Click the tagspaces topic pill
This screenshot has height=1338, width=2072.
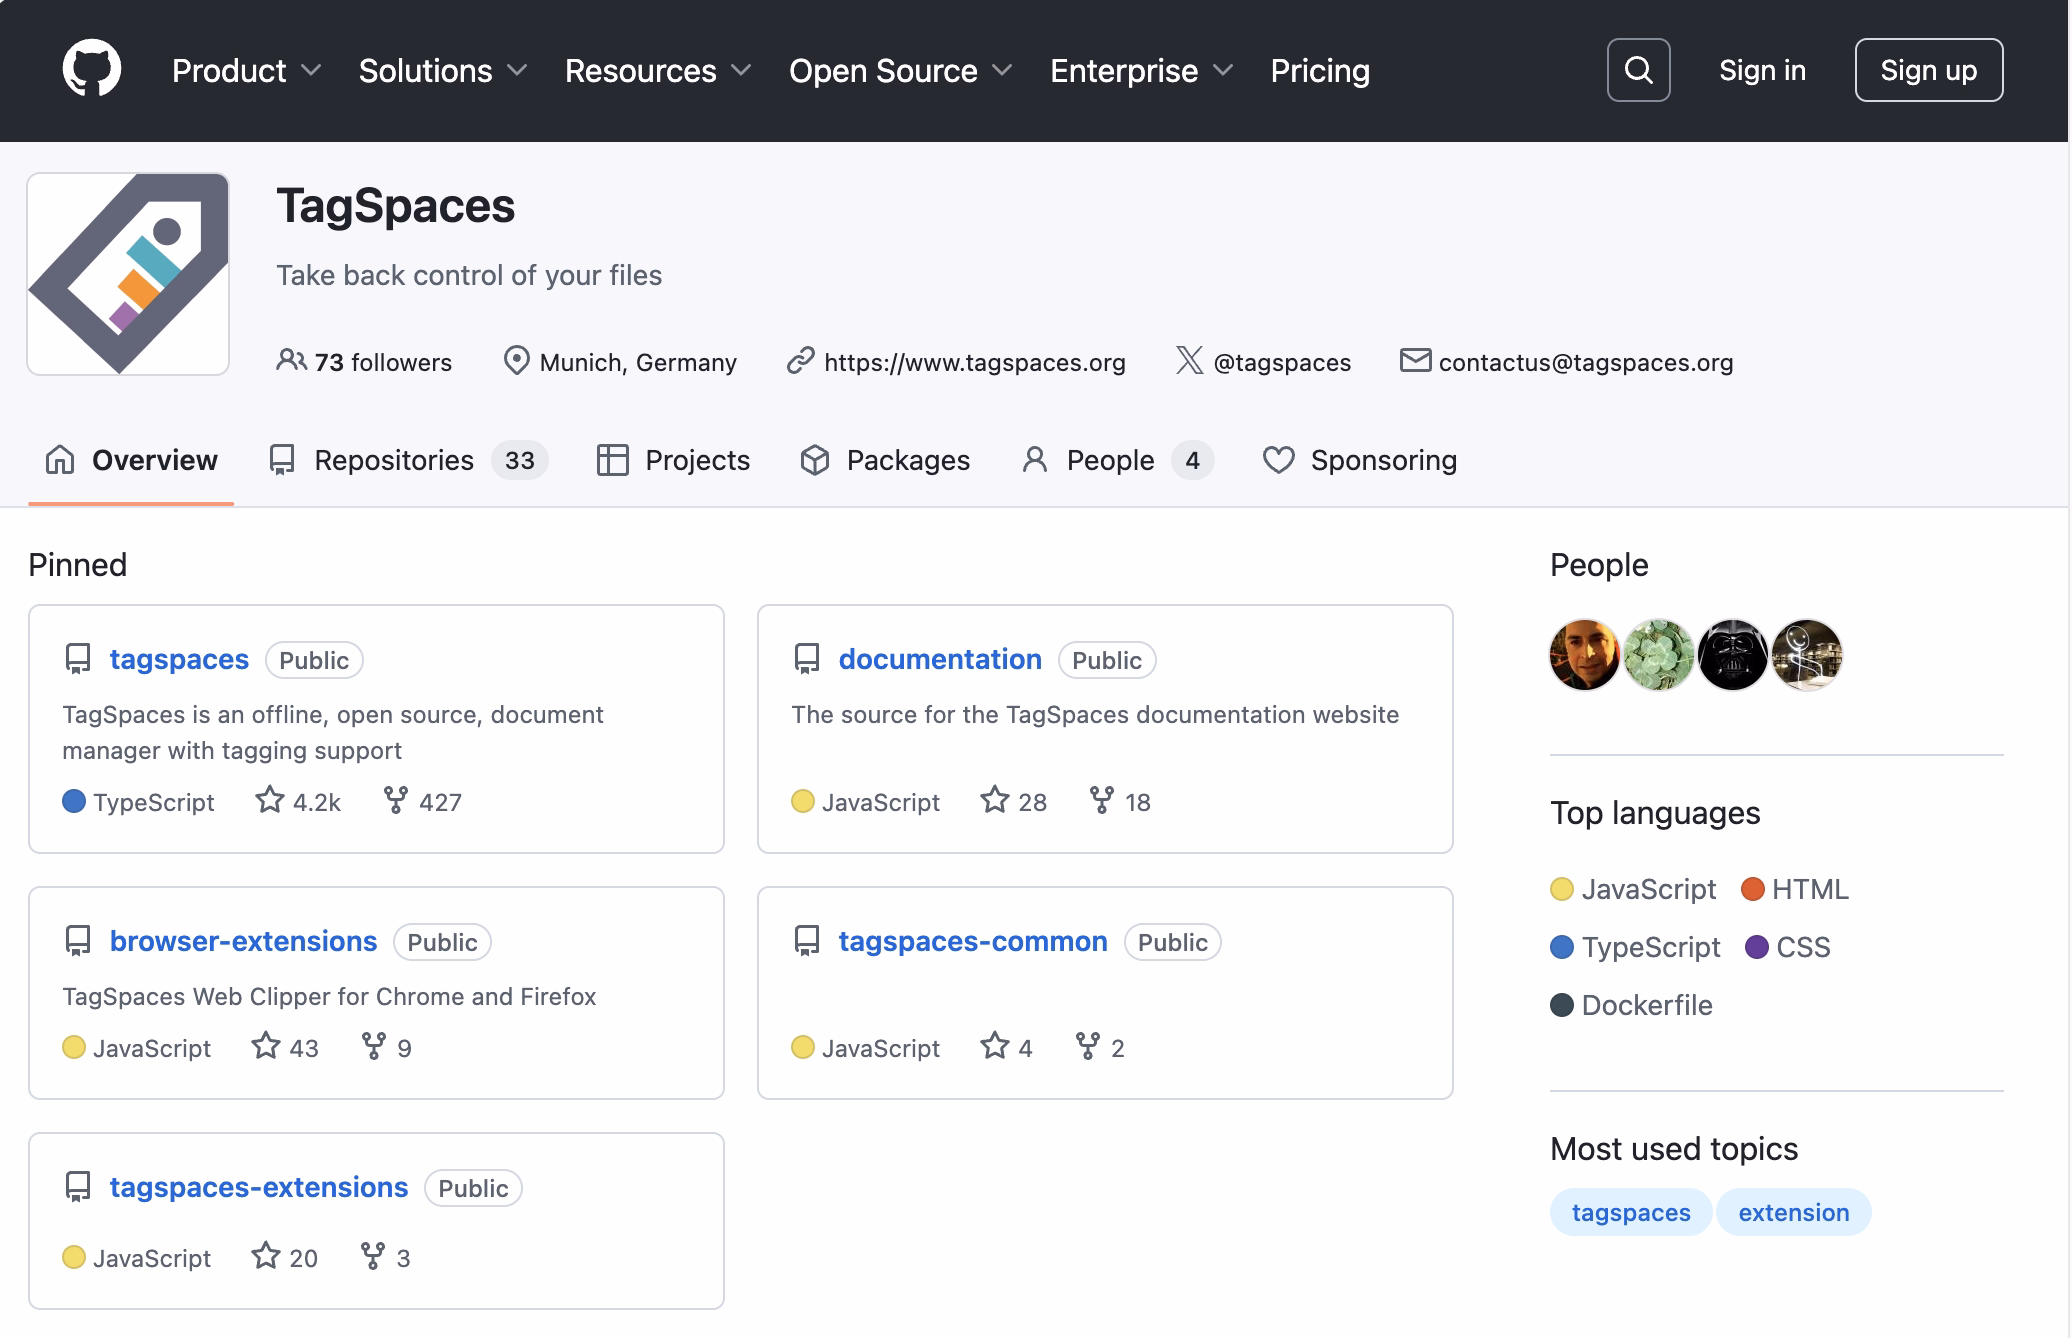pyautogui.click(x=1630, y=1211)
